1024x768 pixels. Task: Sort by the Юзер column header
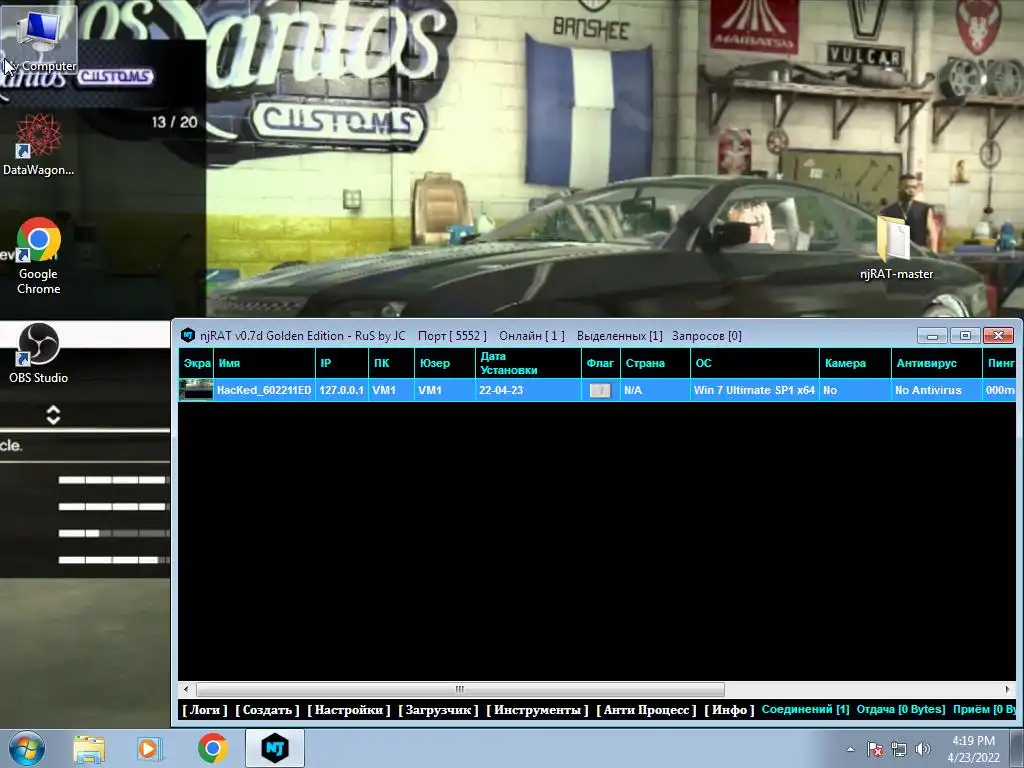(445, 363)
